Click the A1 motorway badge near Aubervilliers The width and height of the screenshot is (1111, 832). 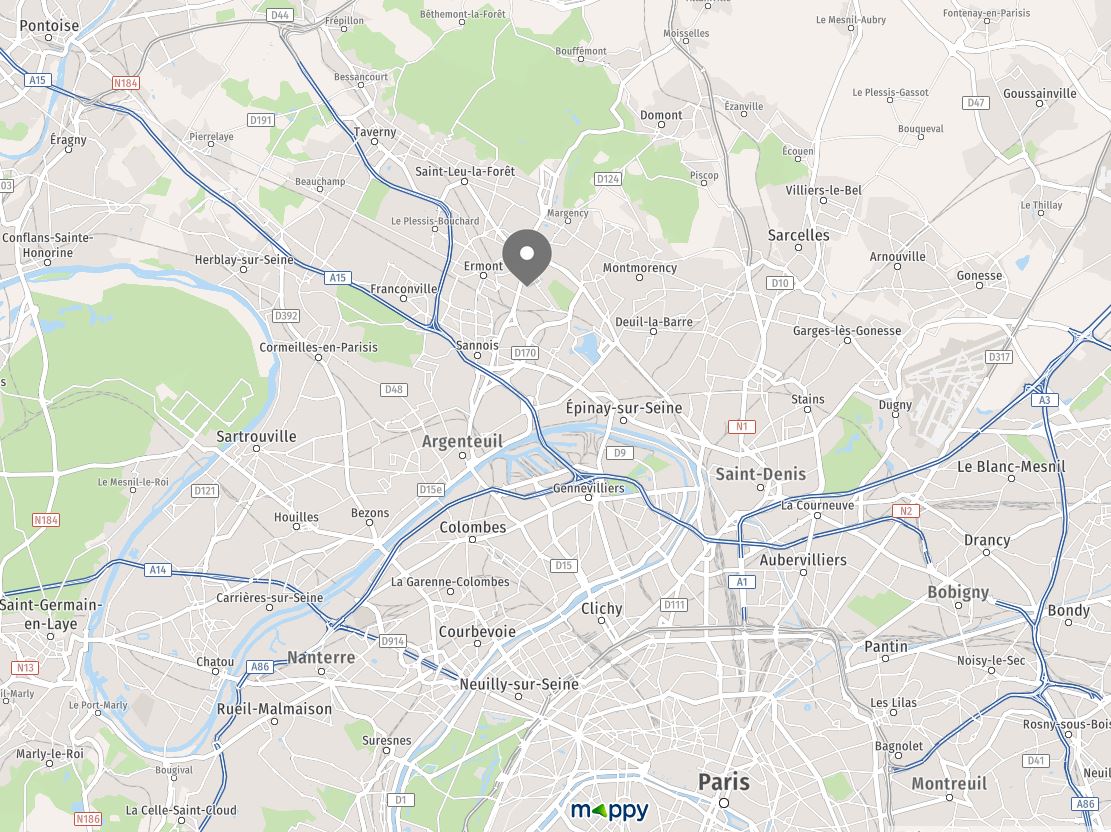pos(742,582)
